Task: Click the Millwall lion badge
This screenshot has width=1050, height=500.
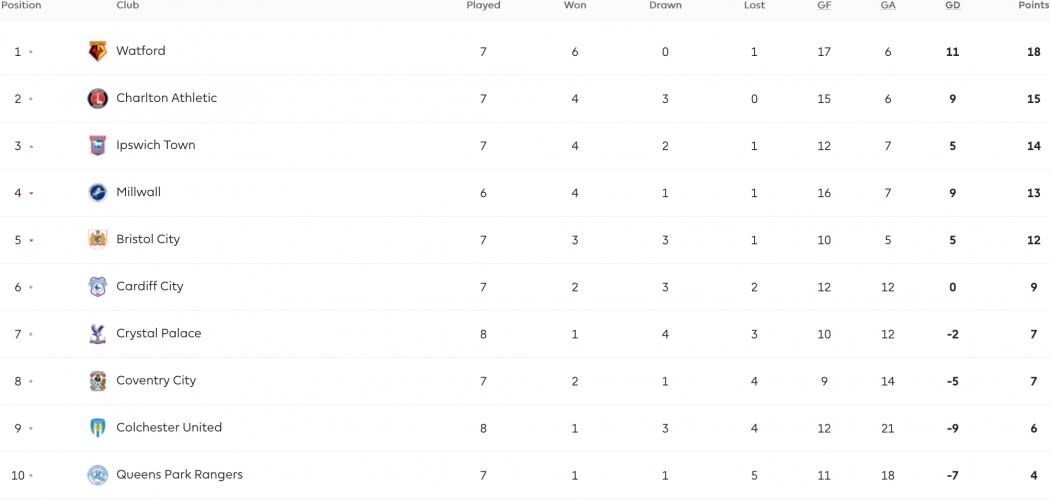Action: [x=98, y=193]
